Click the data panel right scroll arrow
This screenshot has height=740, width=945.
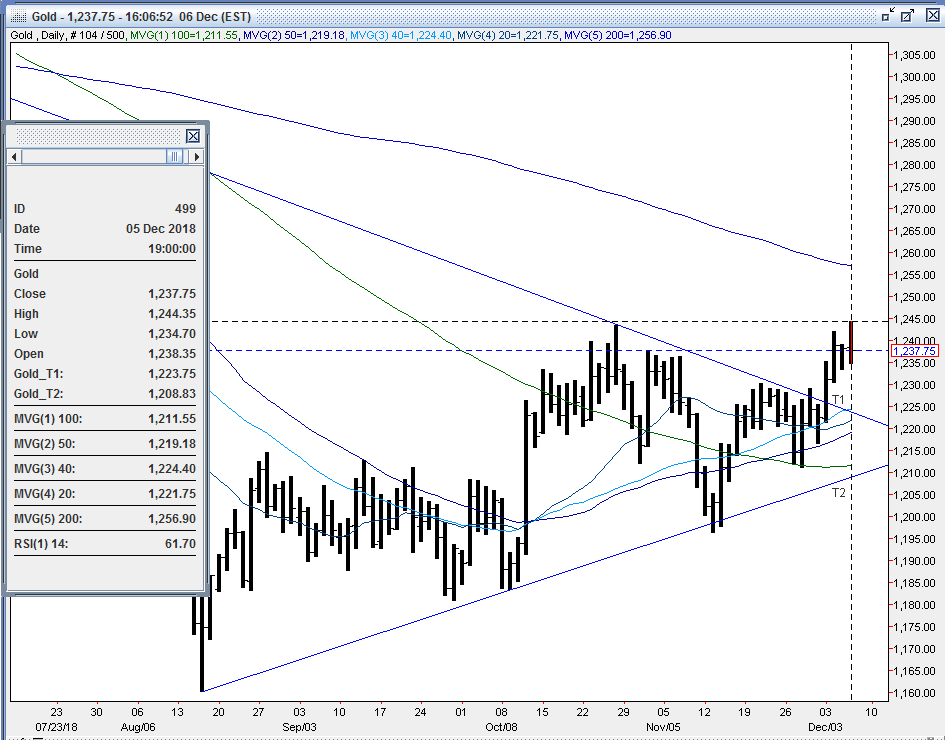[196, 157]
